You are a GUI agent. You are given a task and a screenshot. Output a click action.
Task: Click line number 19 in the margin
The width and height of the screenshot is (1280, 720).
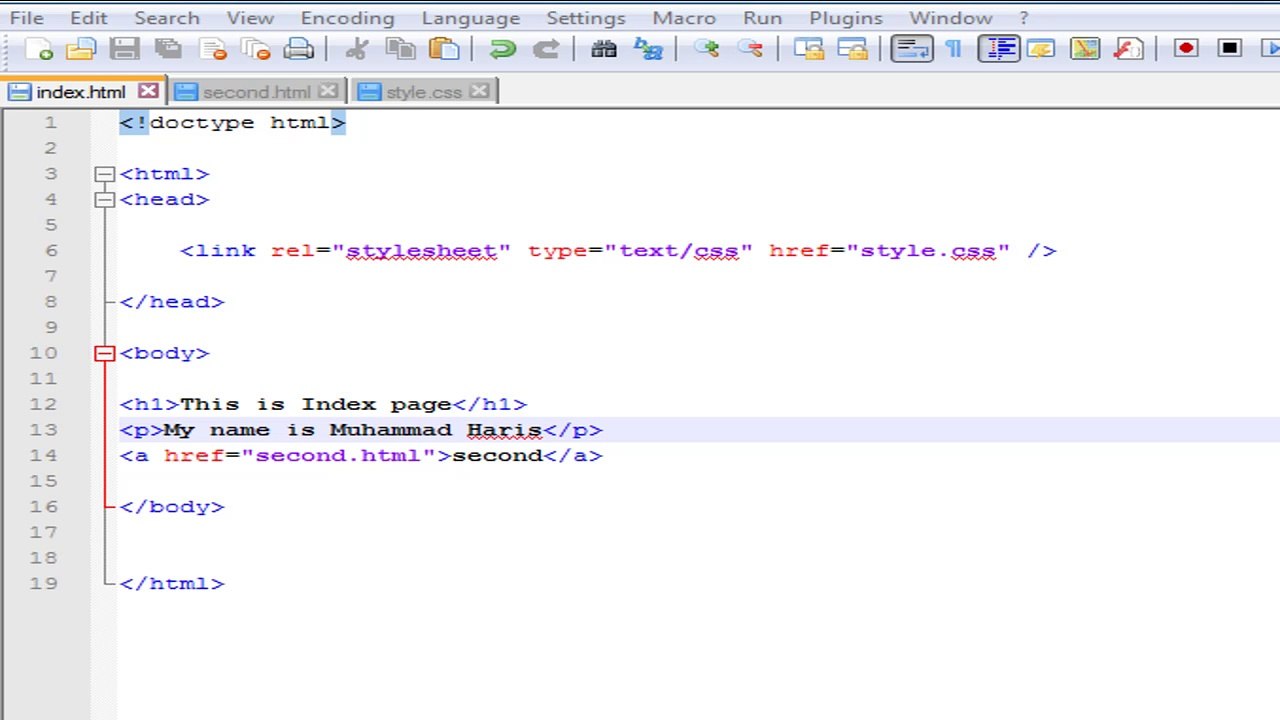(x=44, y=583)
